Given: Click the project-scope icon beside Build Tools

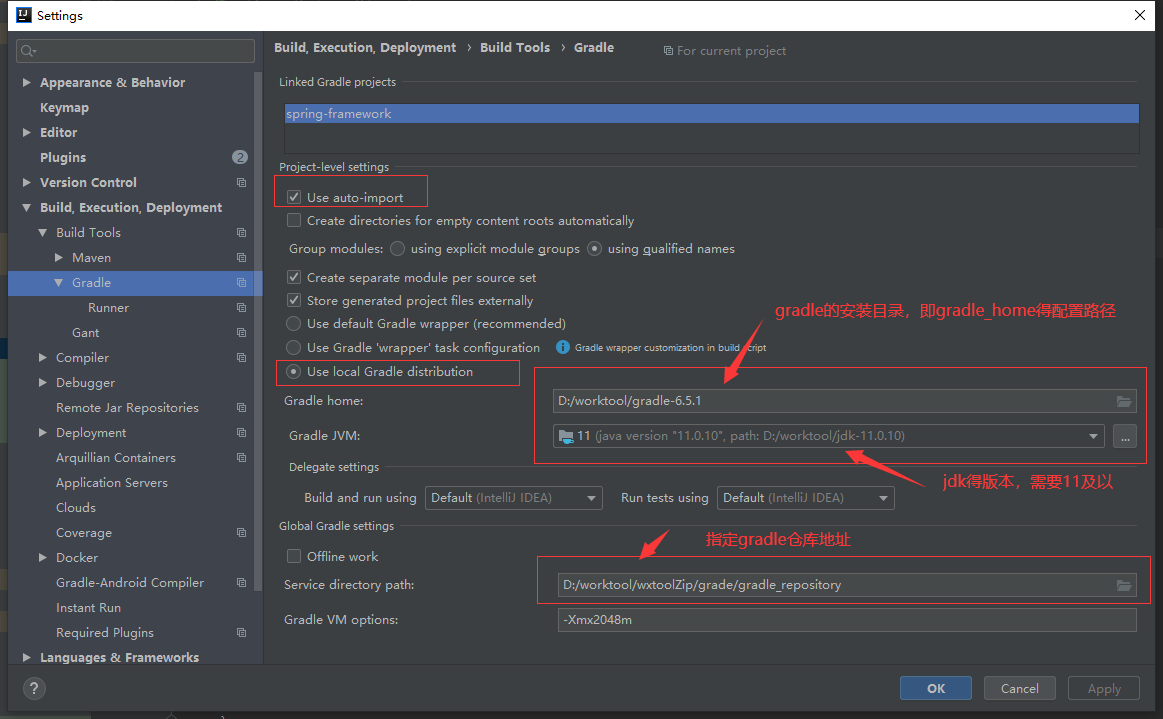Looking at the screenshot, I should [x=241, y=232].
